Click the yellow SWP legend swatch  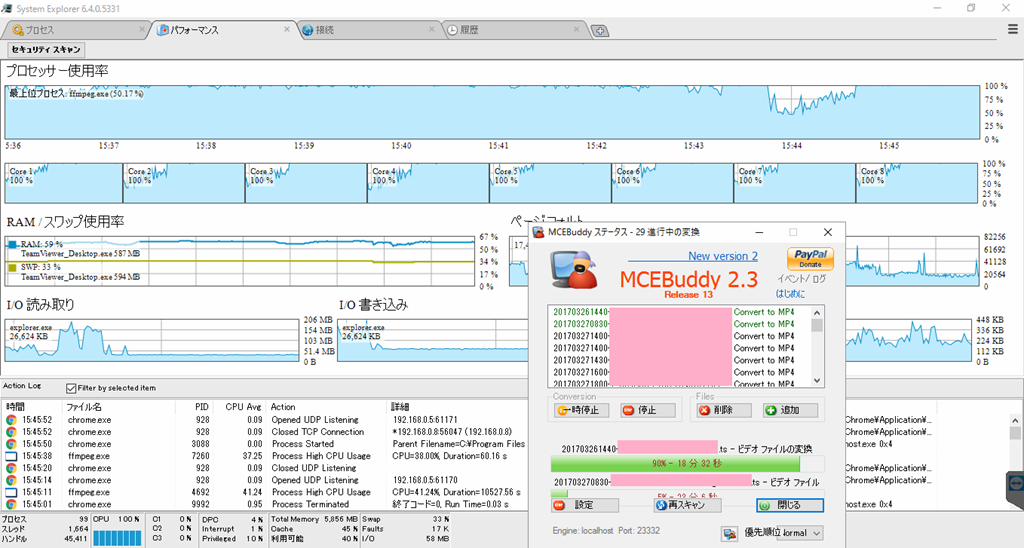(12, 267)
